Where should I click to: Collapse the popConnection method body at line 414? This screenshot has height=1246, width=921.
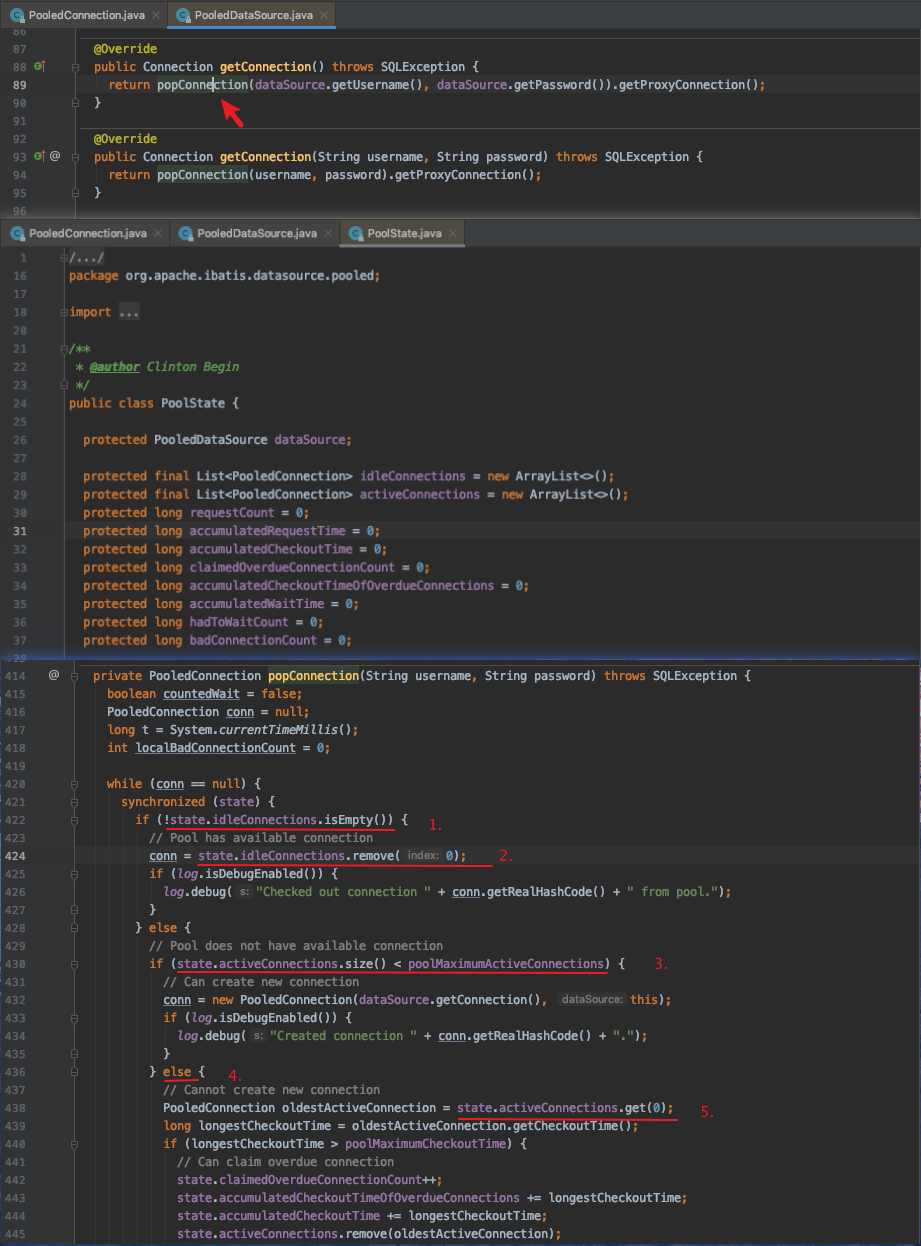(x=76, y=675)
